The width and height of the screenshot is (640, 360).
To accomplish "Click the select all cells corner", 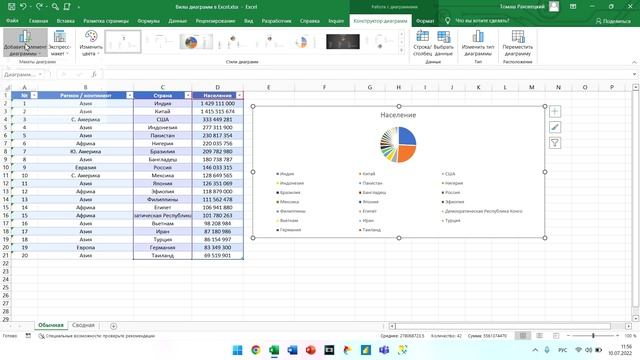I will click(x=7, y=87).
